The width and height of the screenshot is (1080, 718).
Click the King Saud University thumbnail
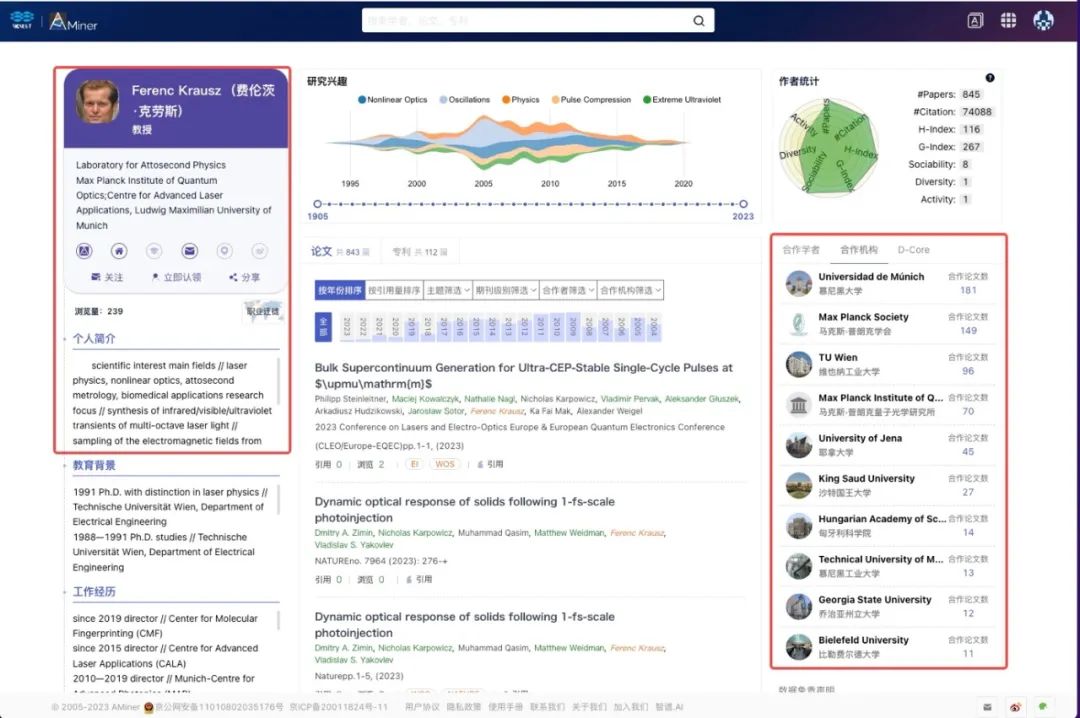point(799,485)
